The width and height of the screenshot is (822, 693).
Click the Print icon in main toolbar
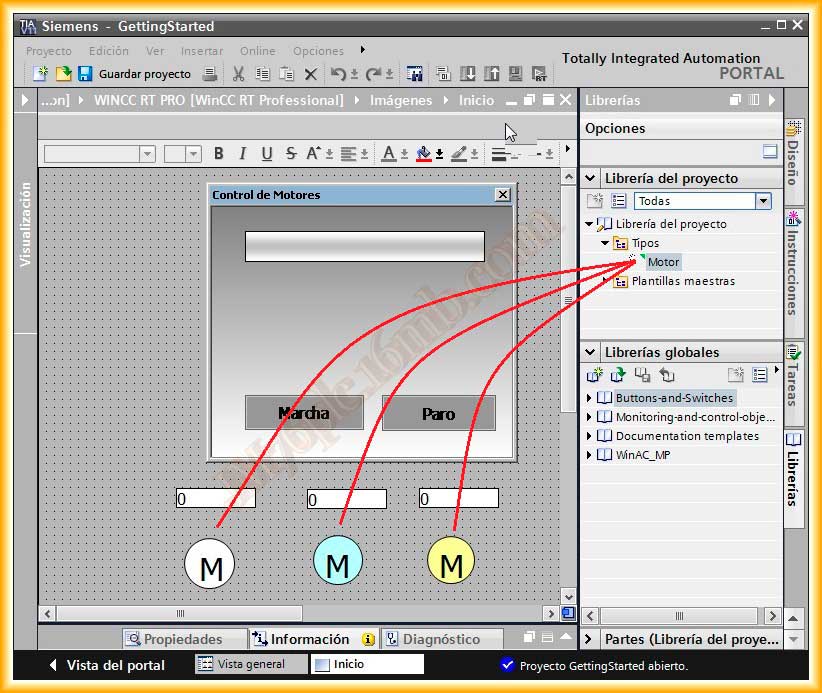coord(209,74)
